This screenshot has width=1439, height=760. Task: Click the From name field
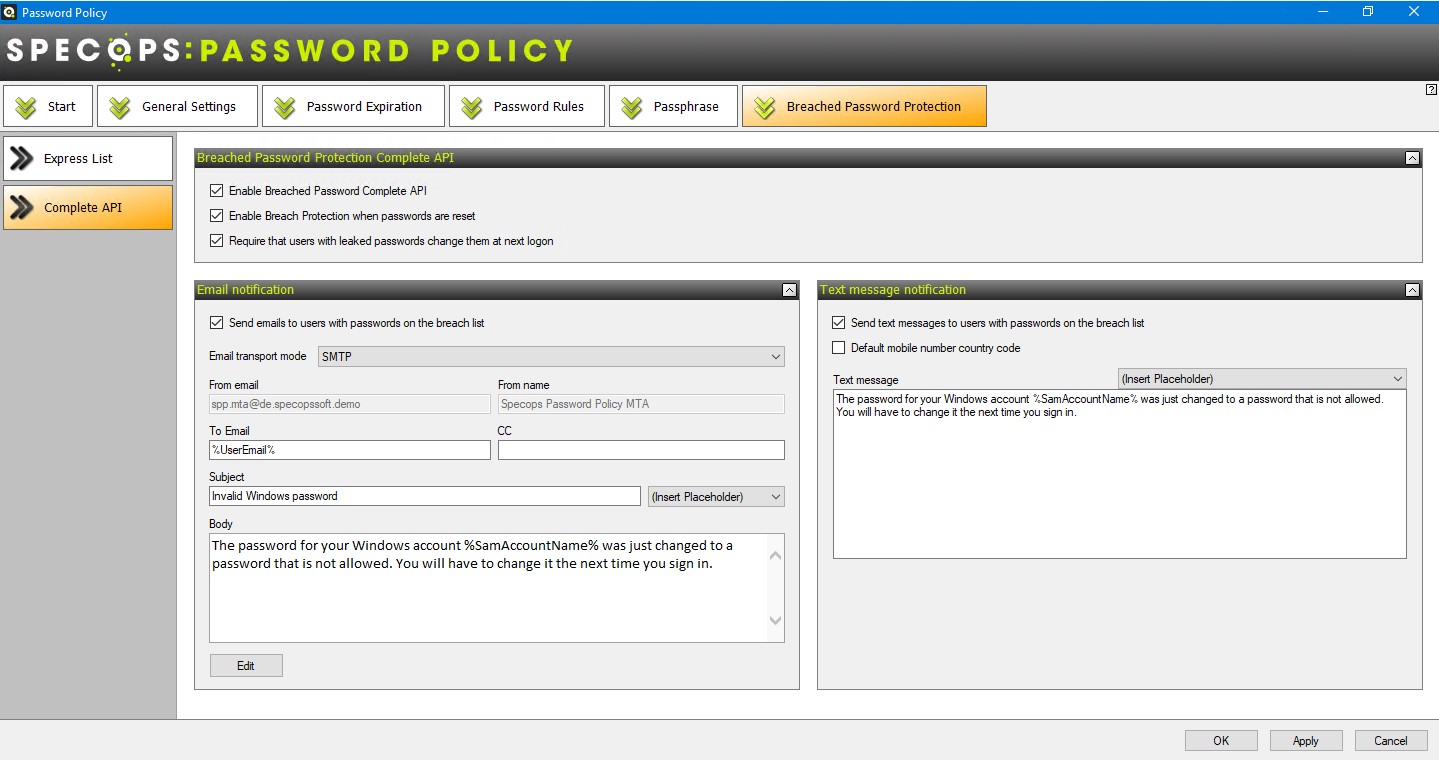[641, 404]
